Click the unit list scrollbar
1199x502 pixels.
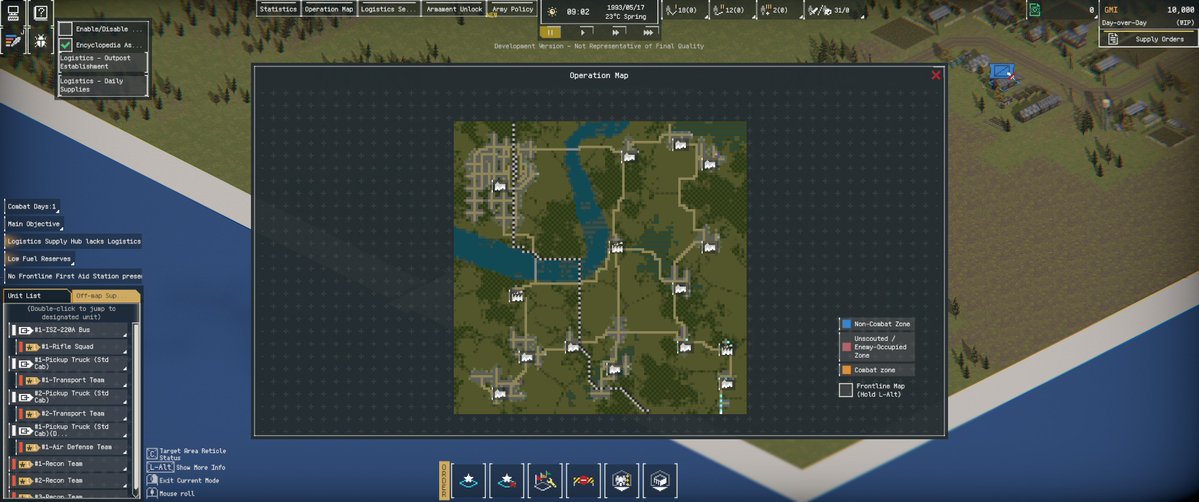[x=136, y=409]
